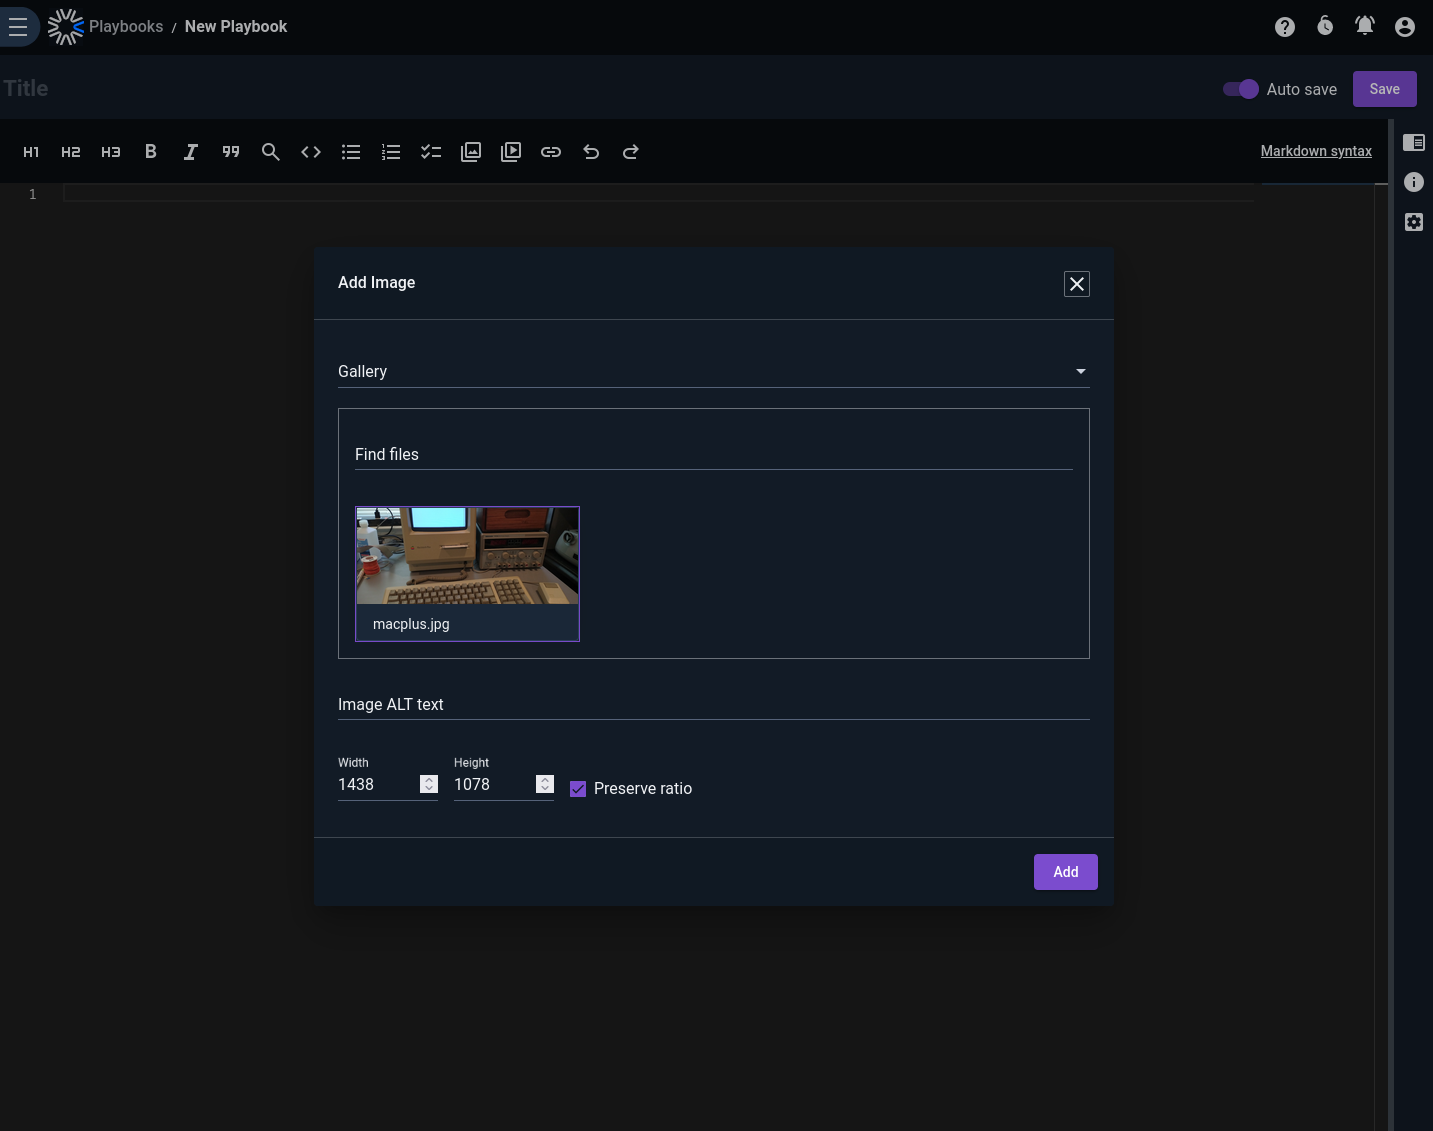Viewport: 1433px width, 1131px height.
Task: Insert a checklist using task-list icon
Action: pos(431,152)
